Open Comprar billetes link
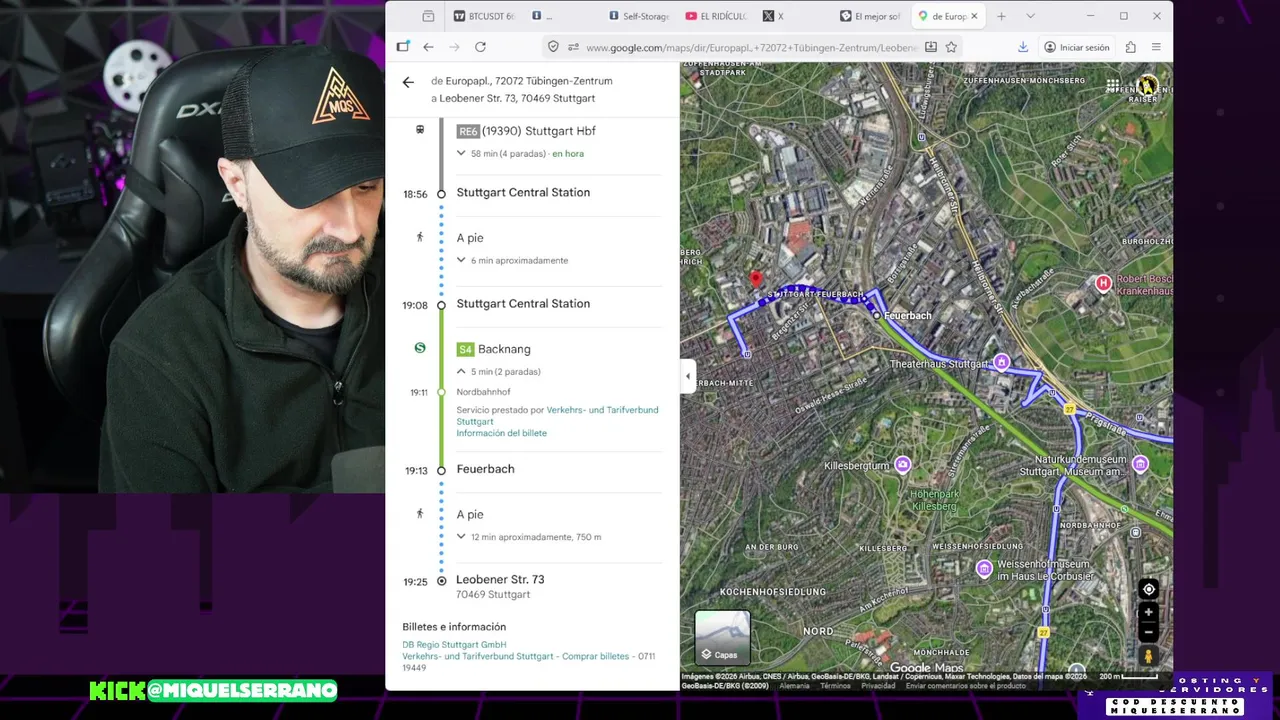 pos(595,656)
